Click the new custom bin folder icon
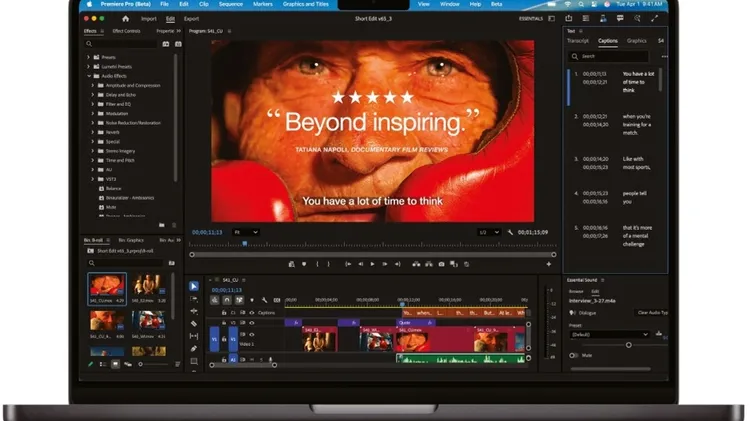 pyautogui.click(x=162, y=225)
